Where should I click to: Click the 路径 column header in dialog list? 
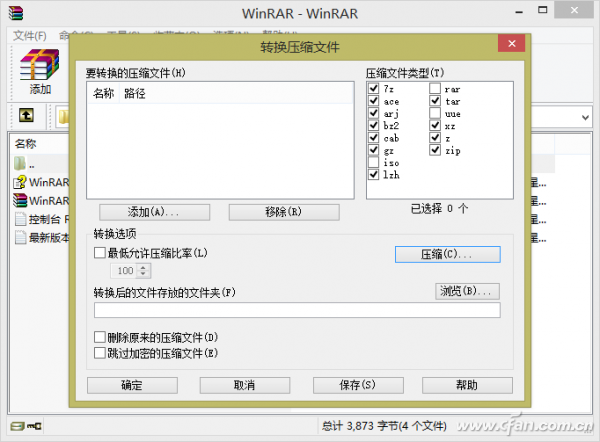(x=135, y=93)
